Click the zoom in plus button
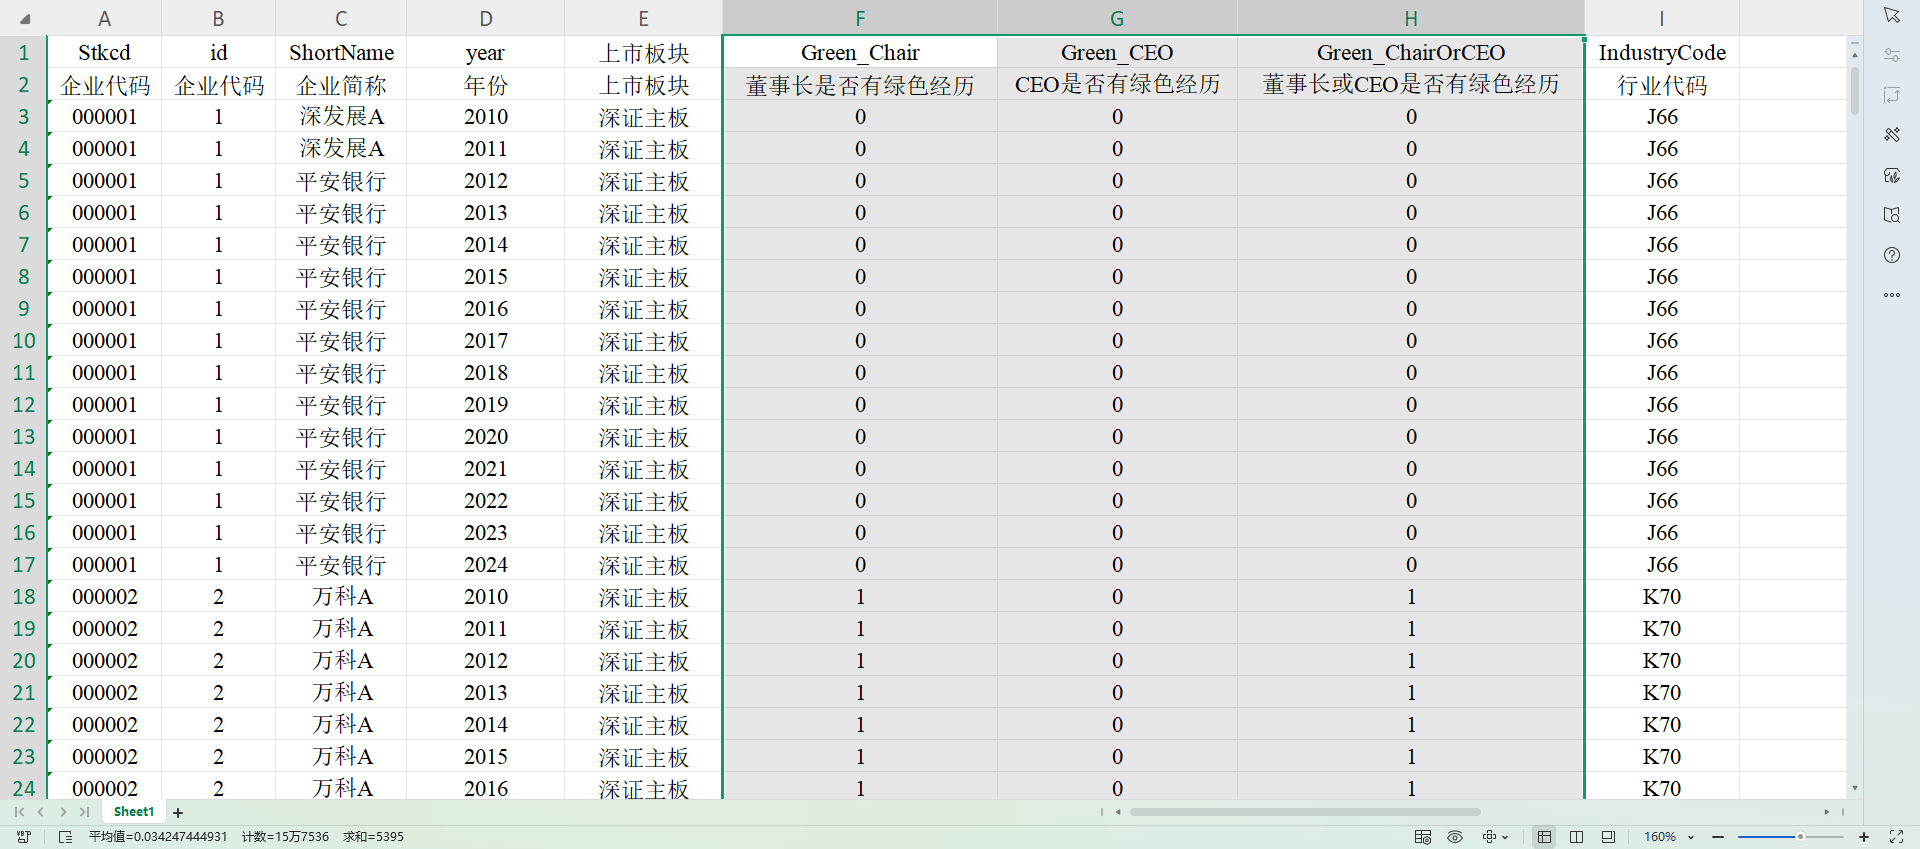1920x849 pixels. pyautogui.click(x=1864, y=837)
